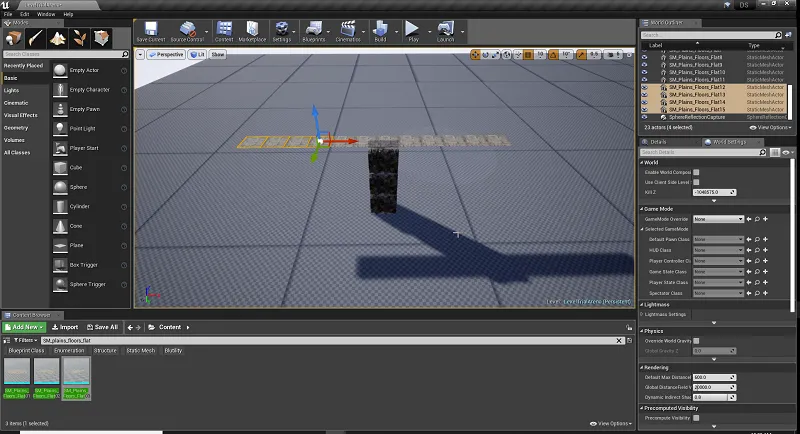800x434 pixels.
Task: Browse to GameMode Override asset magnifier icon
Action: (x=757, y=219)
